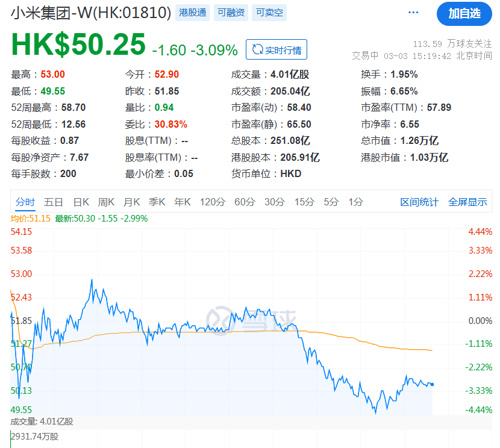Image resolution: width=500 pixels, height=448 pixels.
Task: Switch to the 周K chart tab
Action: click(106, 202)
